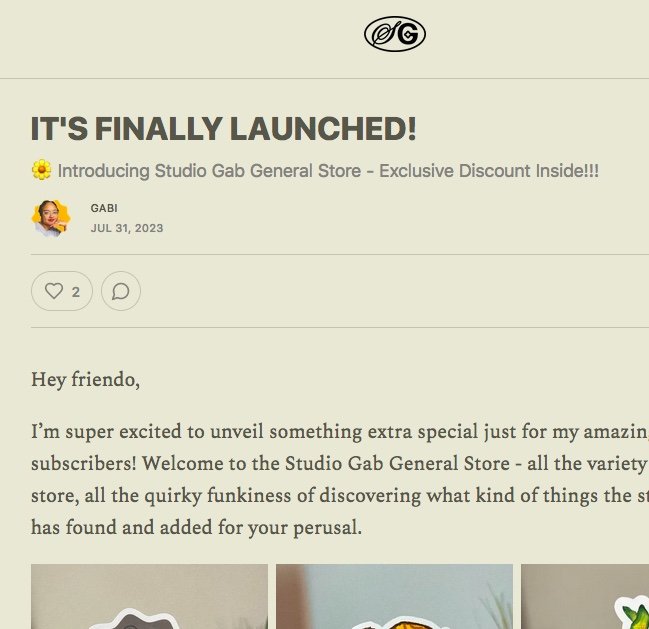The image size is (649, 629).
Task: Click the JUL 31, 2023 post date
Action: pyautogui.click(x=127, y=228)
